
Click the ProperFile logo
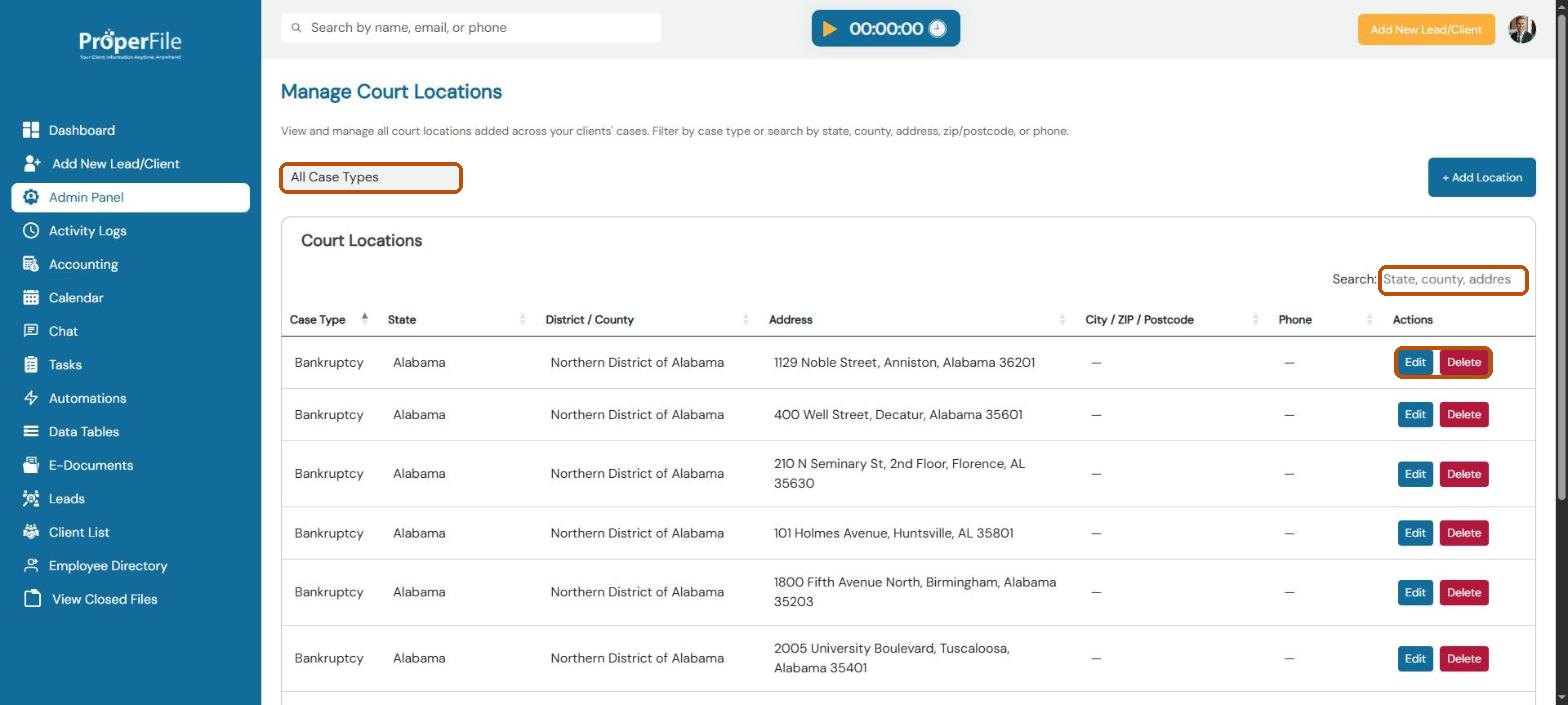[130, 43]
